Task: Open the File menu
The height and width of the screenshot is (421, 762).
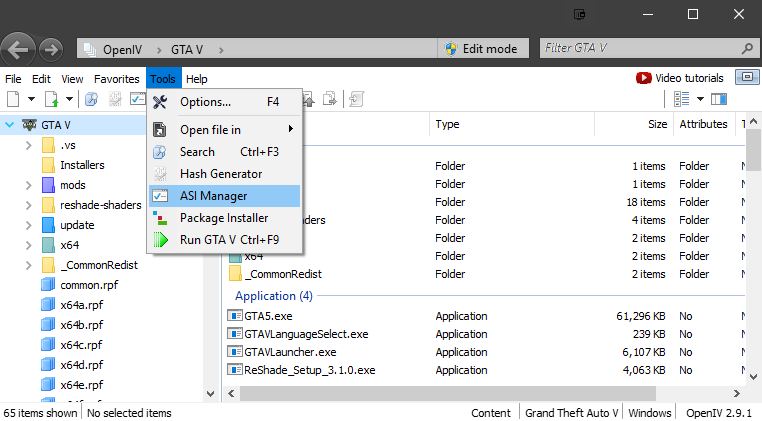Action: pyautogui.click(x=13, y=79)
